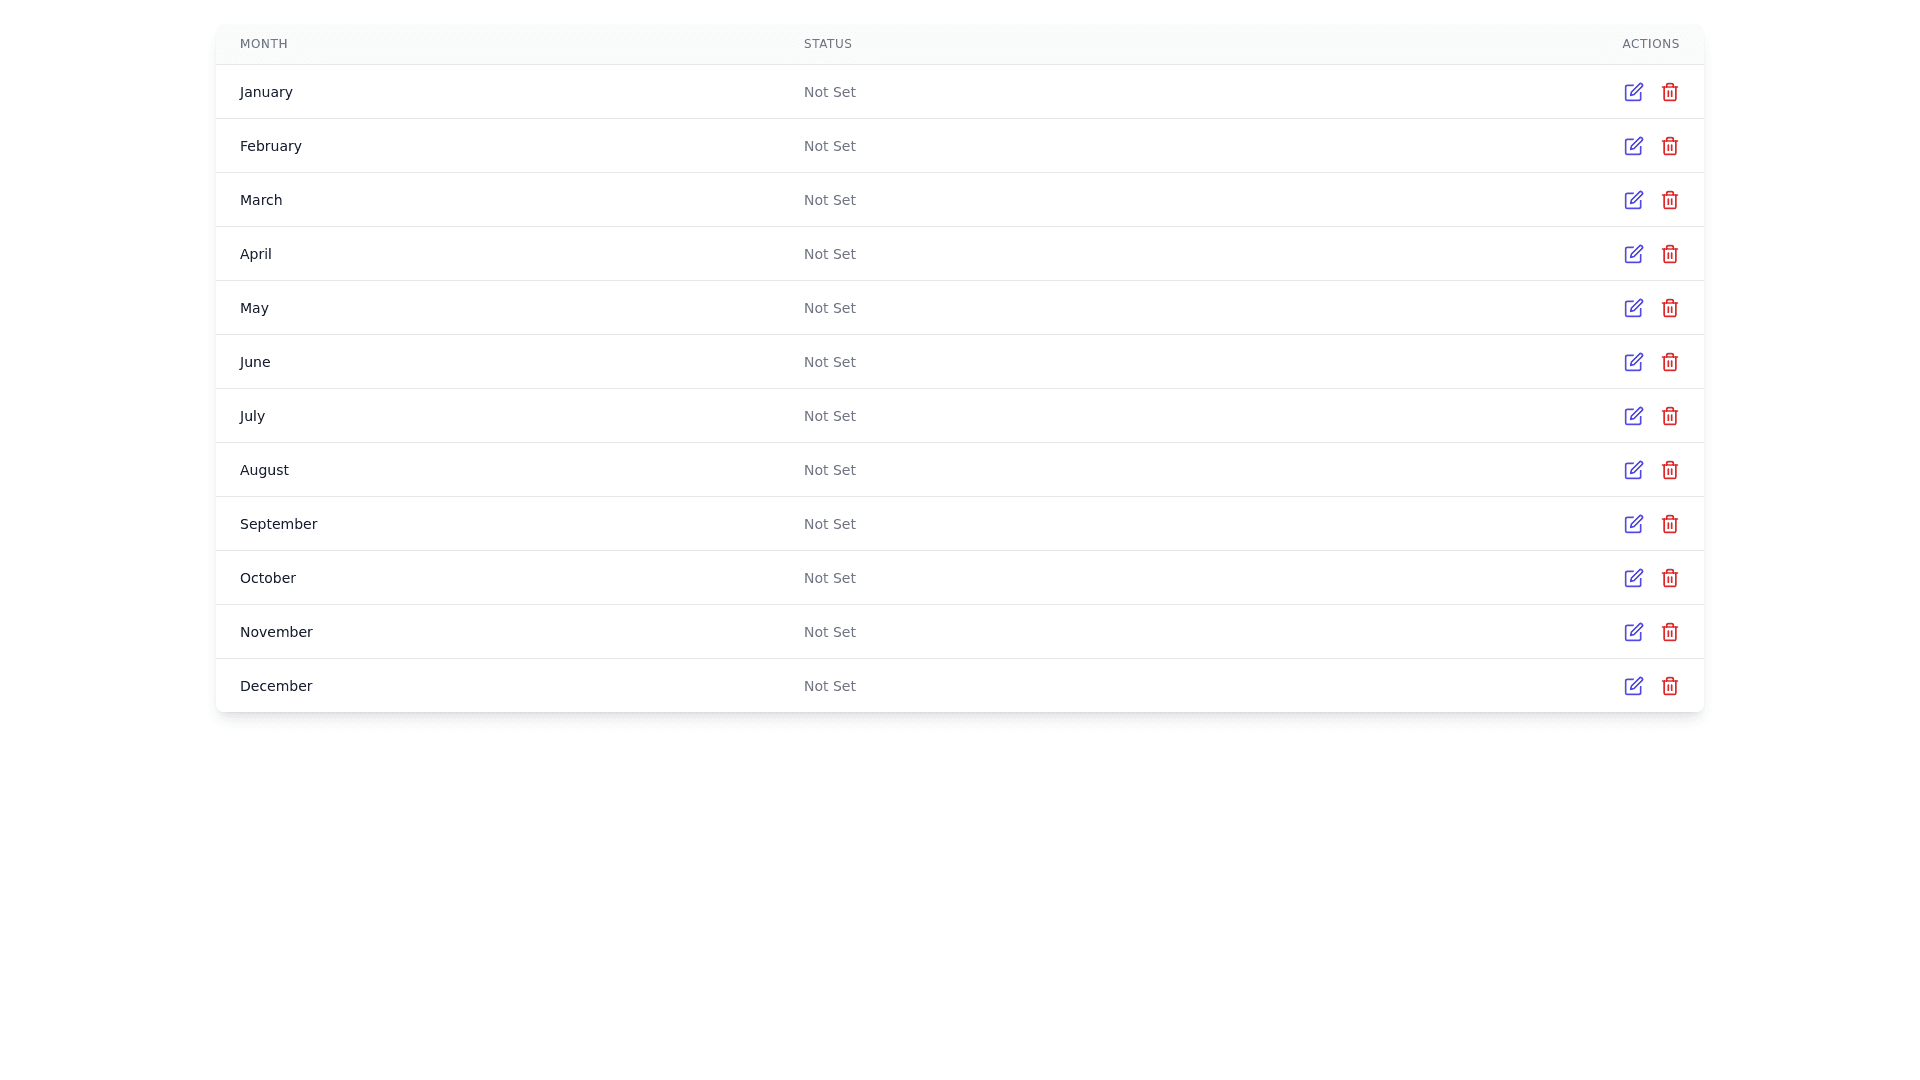
Task: Click the Status column header
Action: click(827, 44)
